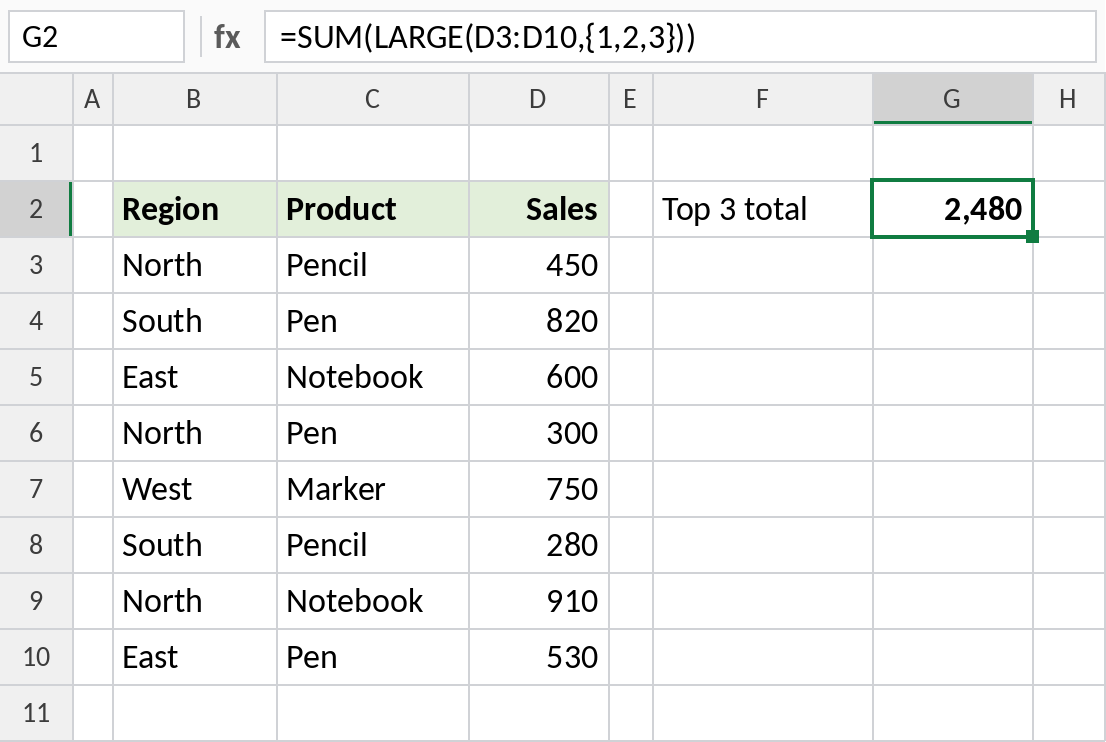This screenshot has height=742, width=1106.
Task: Click the Product header cell
Action: pos(373,209)
